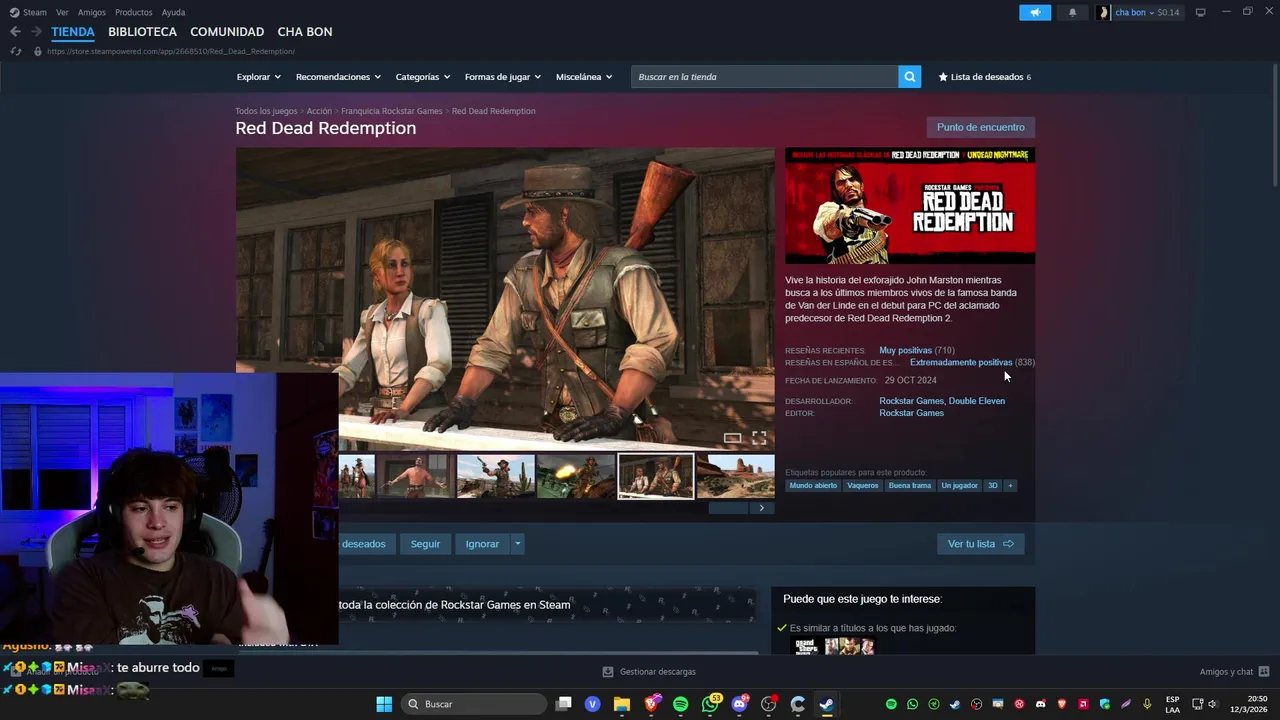Open Task View from the taskbar
The width and height of the screenshot is (1280, 720).
pos(564,704)
